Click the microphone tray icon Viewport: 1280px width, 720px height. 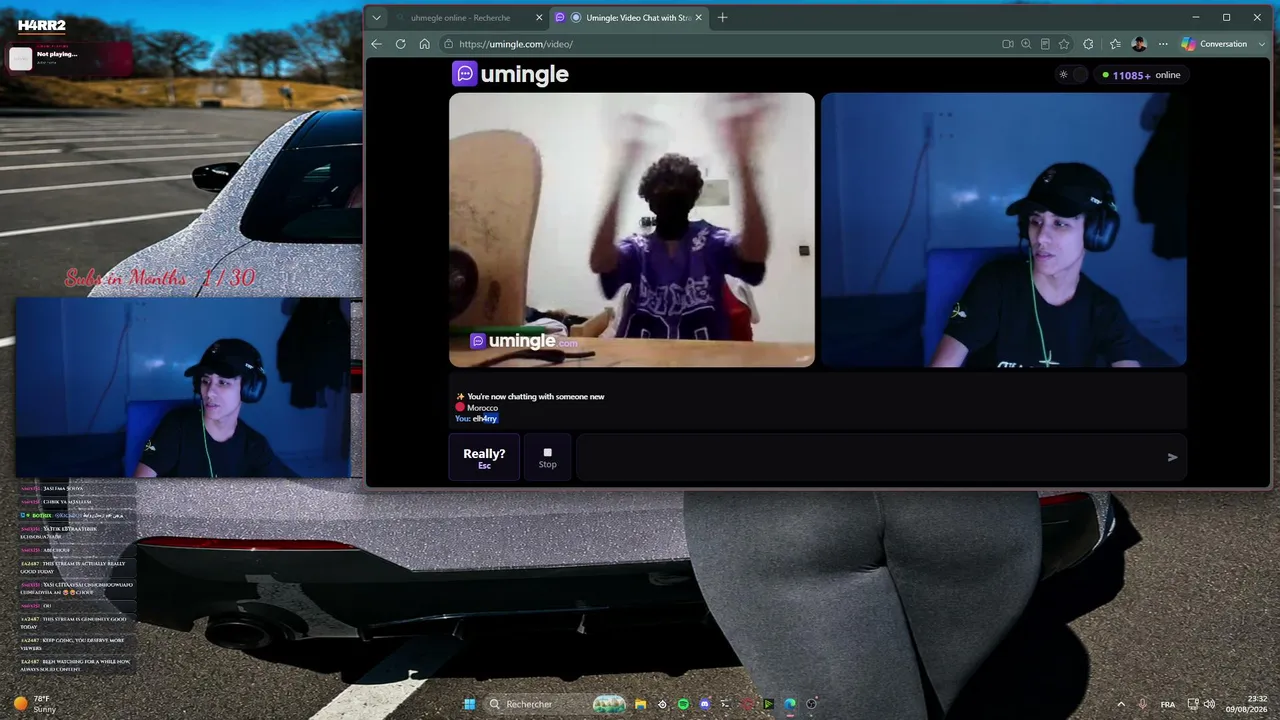pyautogui.click(x=1142, y=704)
